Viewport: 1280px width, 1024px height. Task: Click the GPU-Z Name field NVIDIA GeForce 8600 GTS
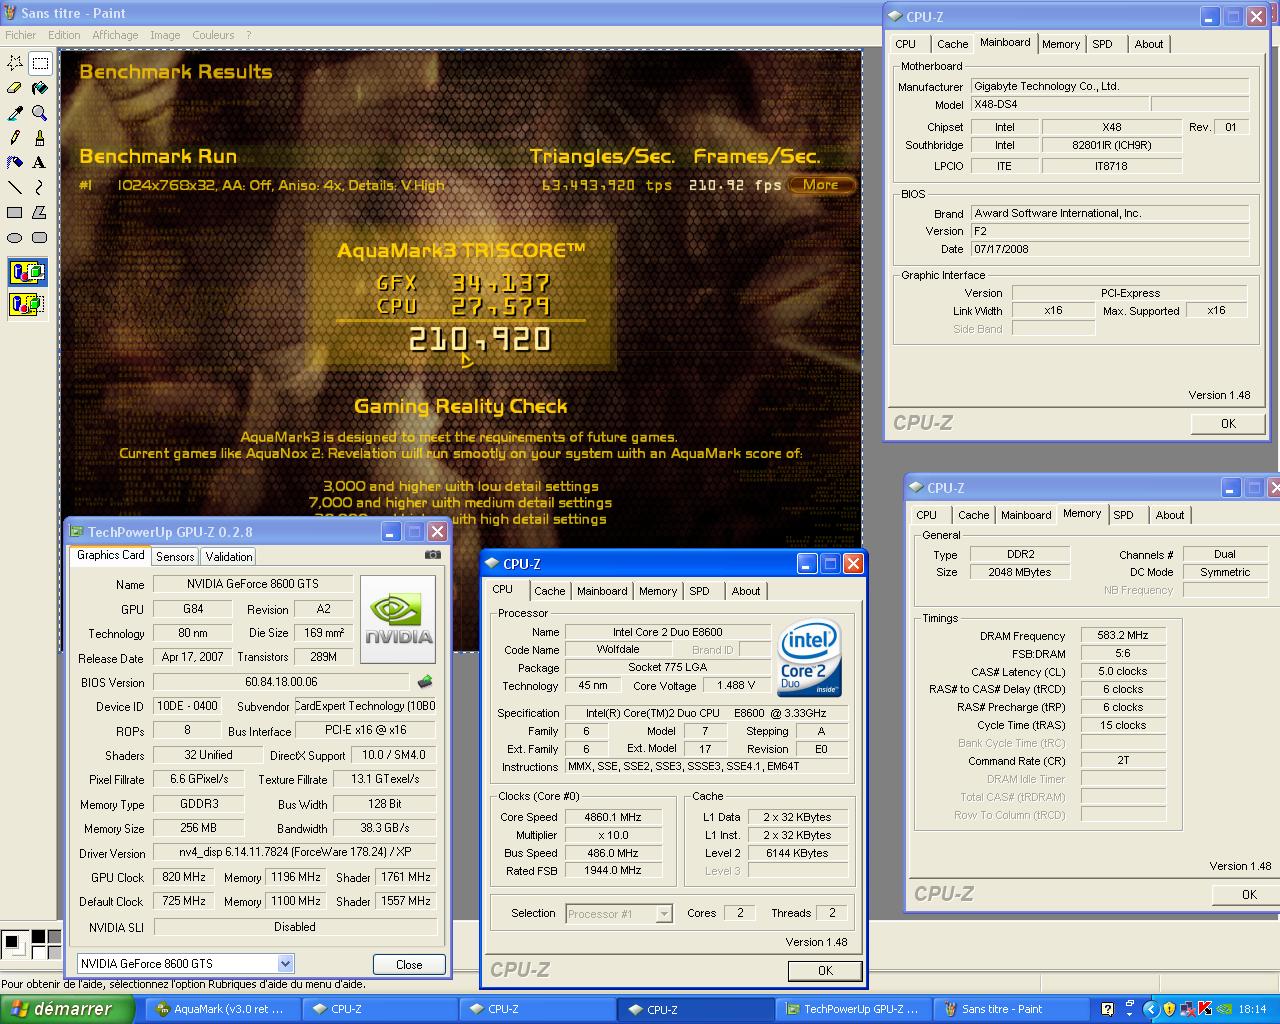[252, 584]
